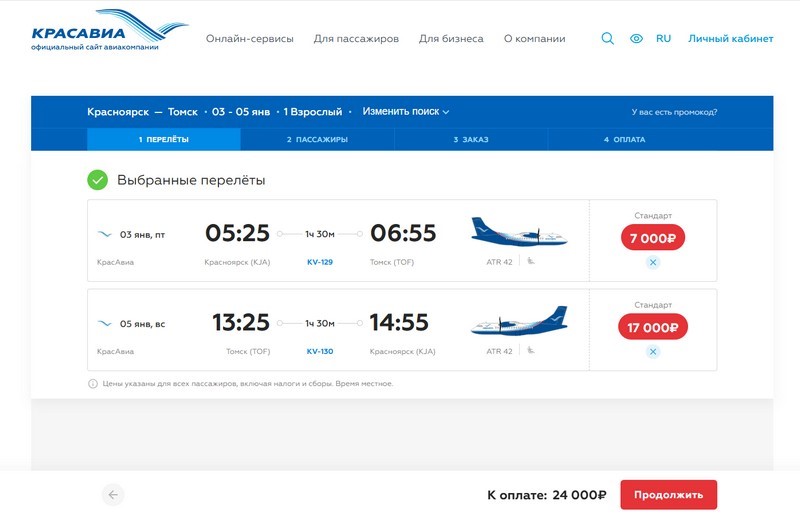Image resolution: width=800 pixels, height=519 pixels.
Task: Open the RU language selector
Action: 663,39
